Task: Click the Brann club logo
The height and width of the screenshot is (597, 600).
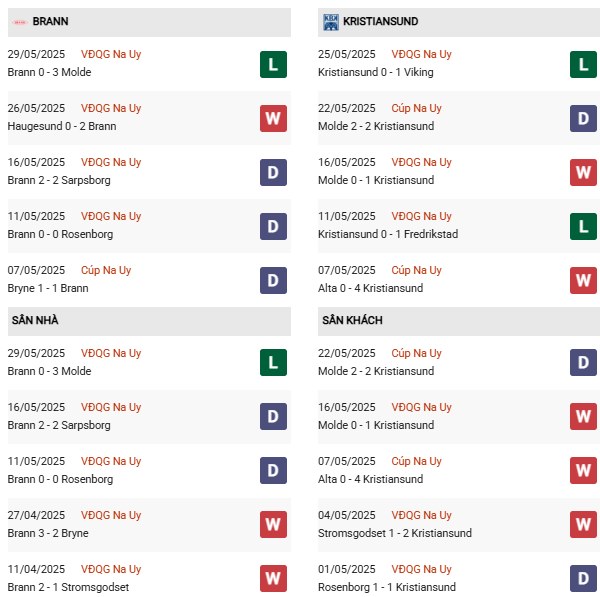Action: [x=19, y=21]
